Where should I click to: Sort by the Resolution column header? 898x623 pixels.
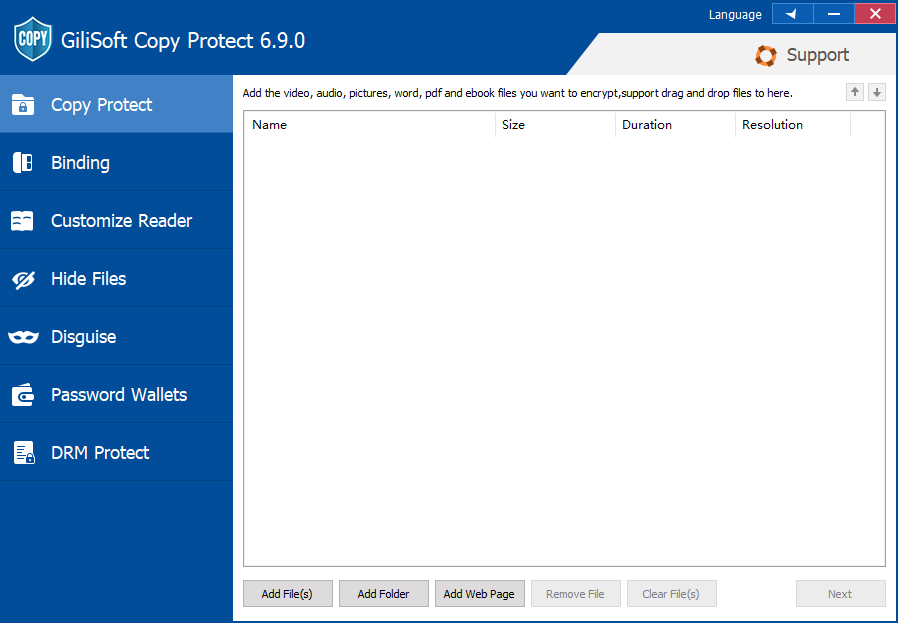[793, 125]
